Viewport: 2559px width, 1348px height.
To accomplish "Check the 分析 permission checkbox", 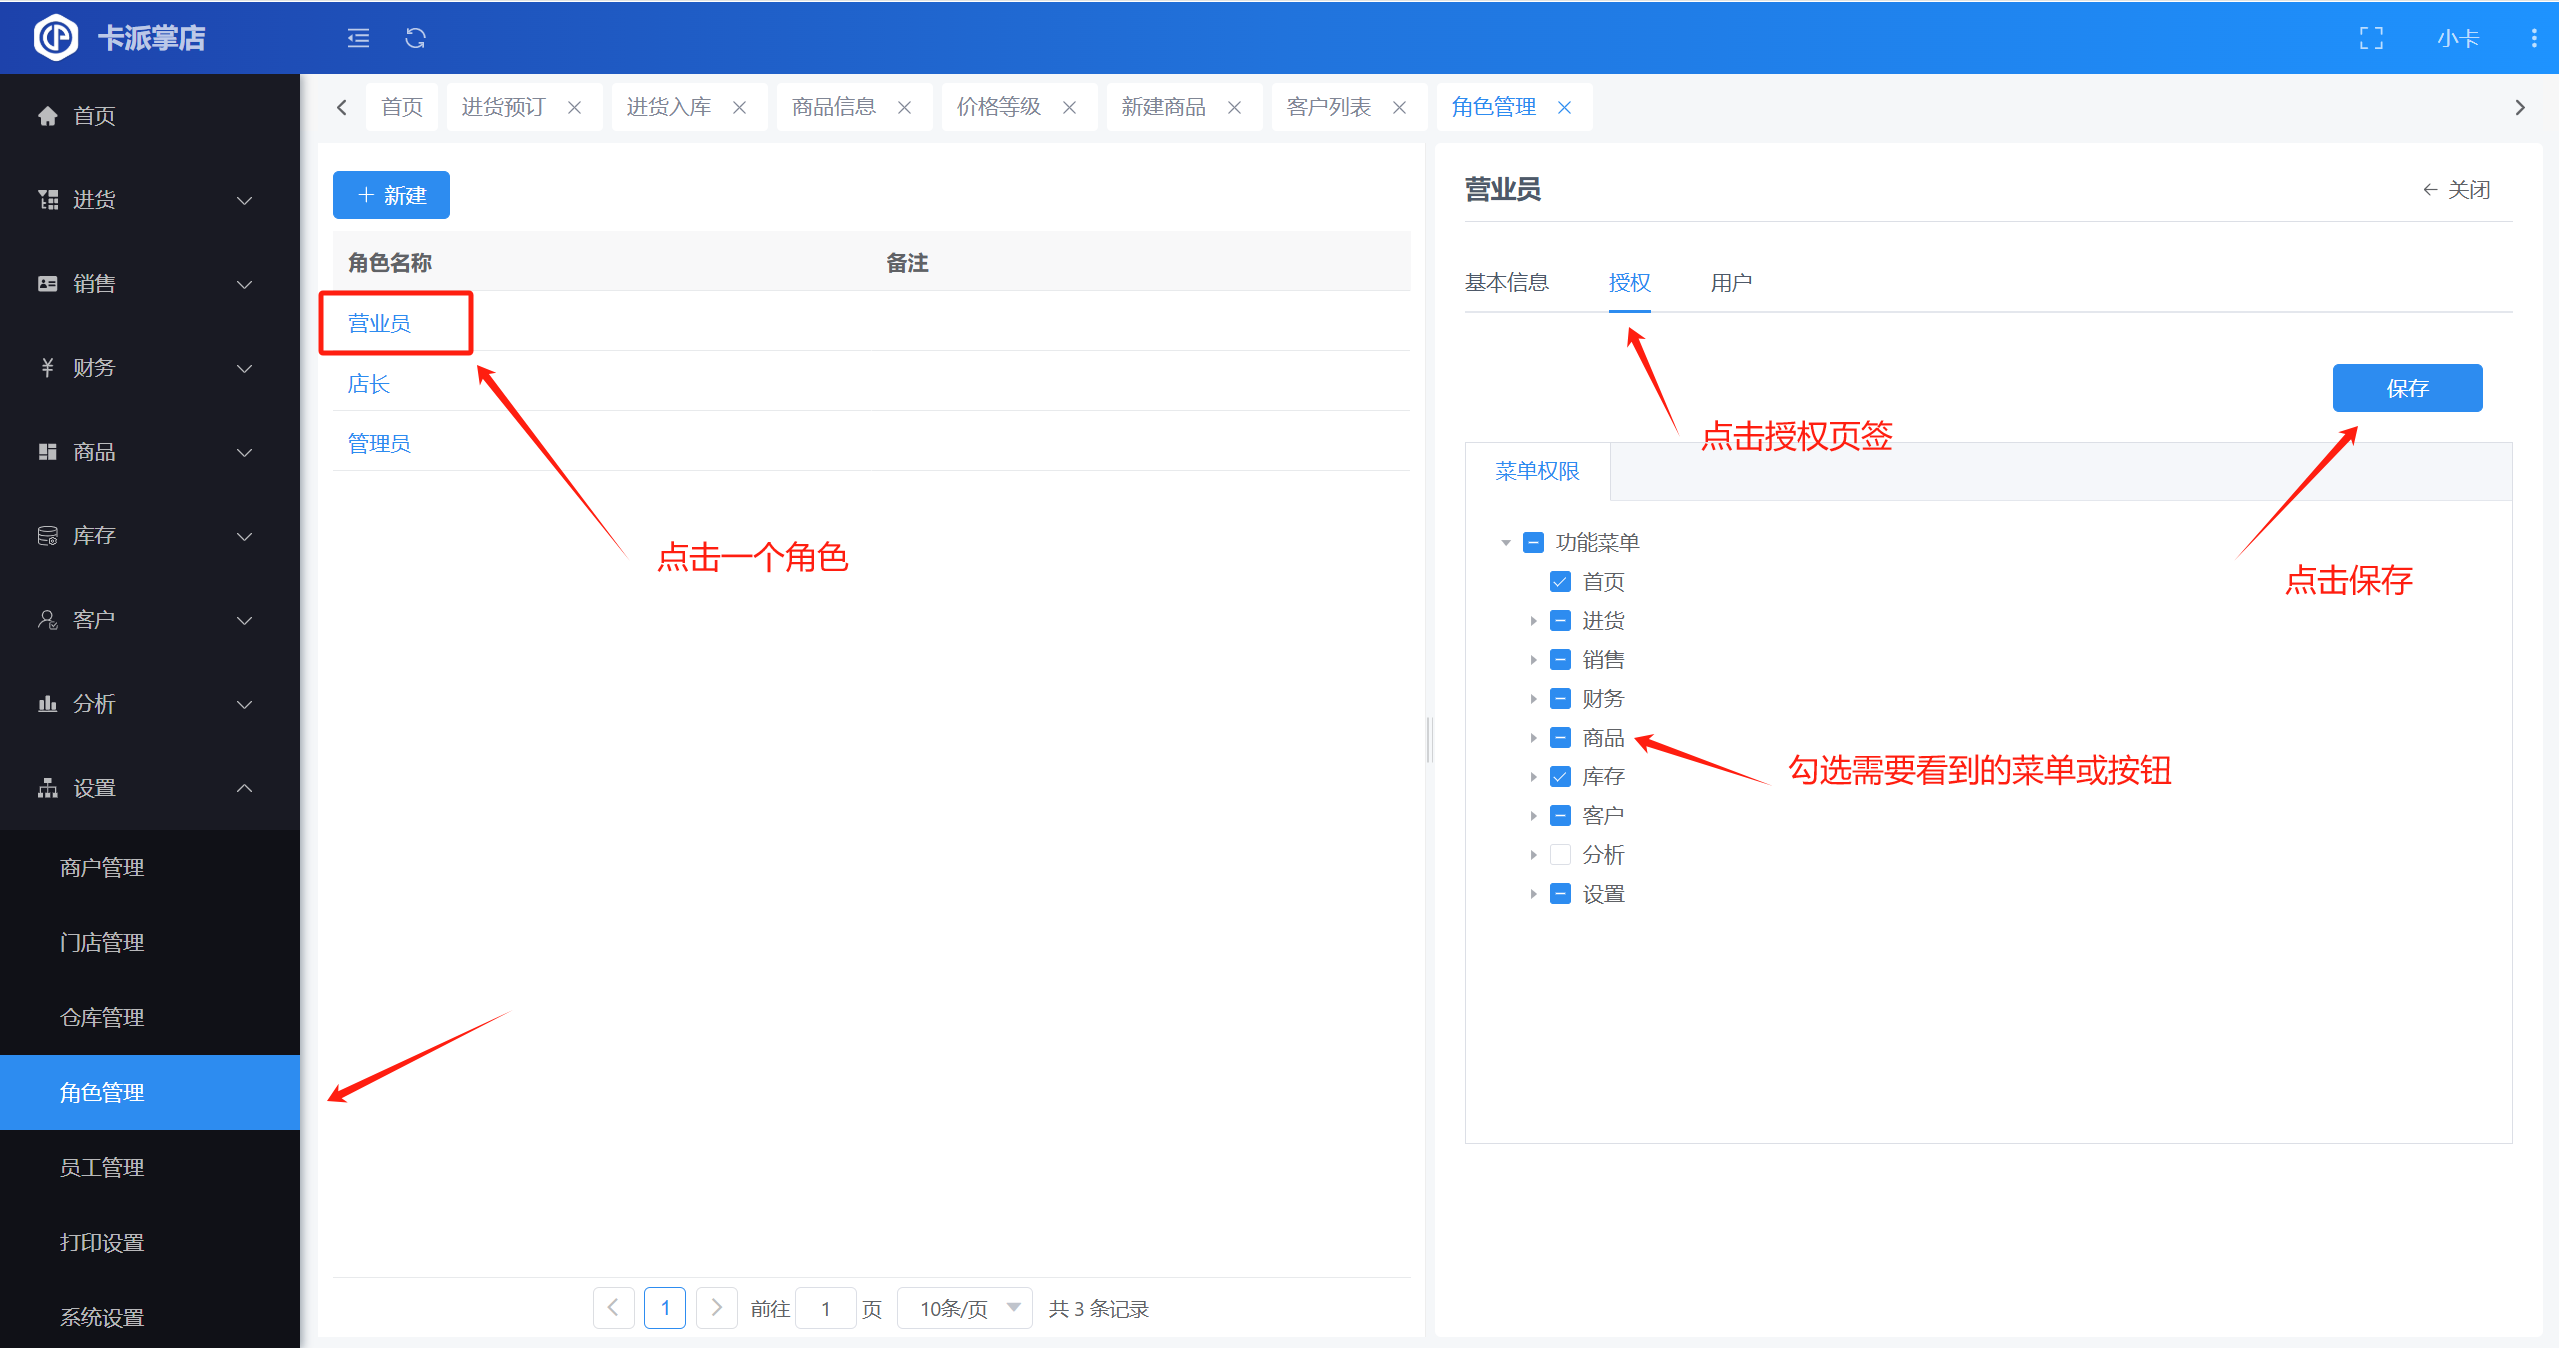I will pyautogui.click(x=1560, y=855).
